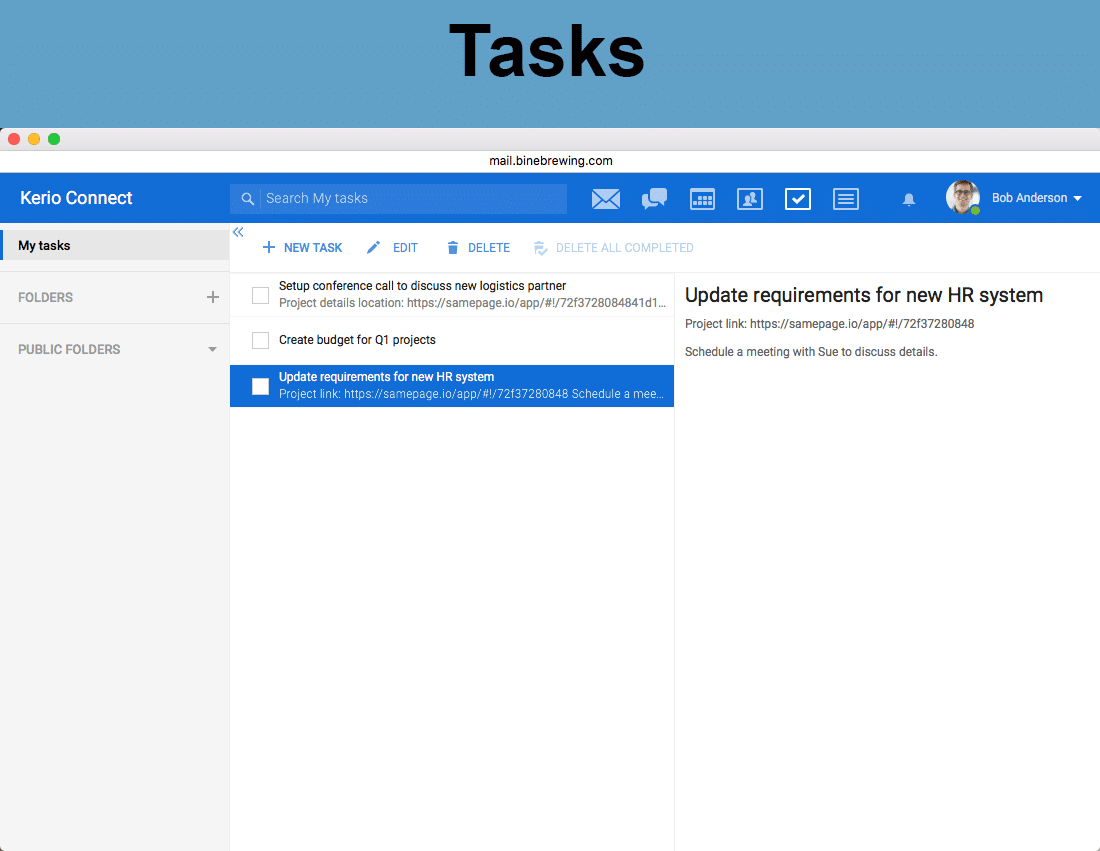
Task: Click the EDIT button
Action: point(392,248)
